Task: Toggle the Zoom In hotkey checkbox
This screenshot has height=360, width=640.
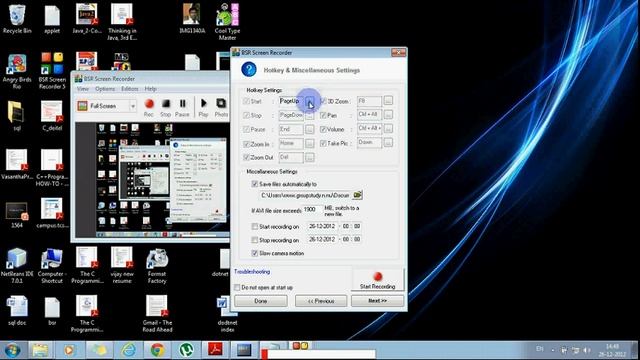Action: (x=246, y=144)
